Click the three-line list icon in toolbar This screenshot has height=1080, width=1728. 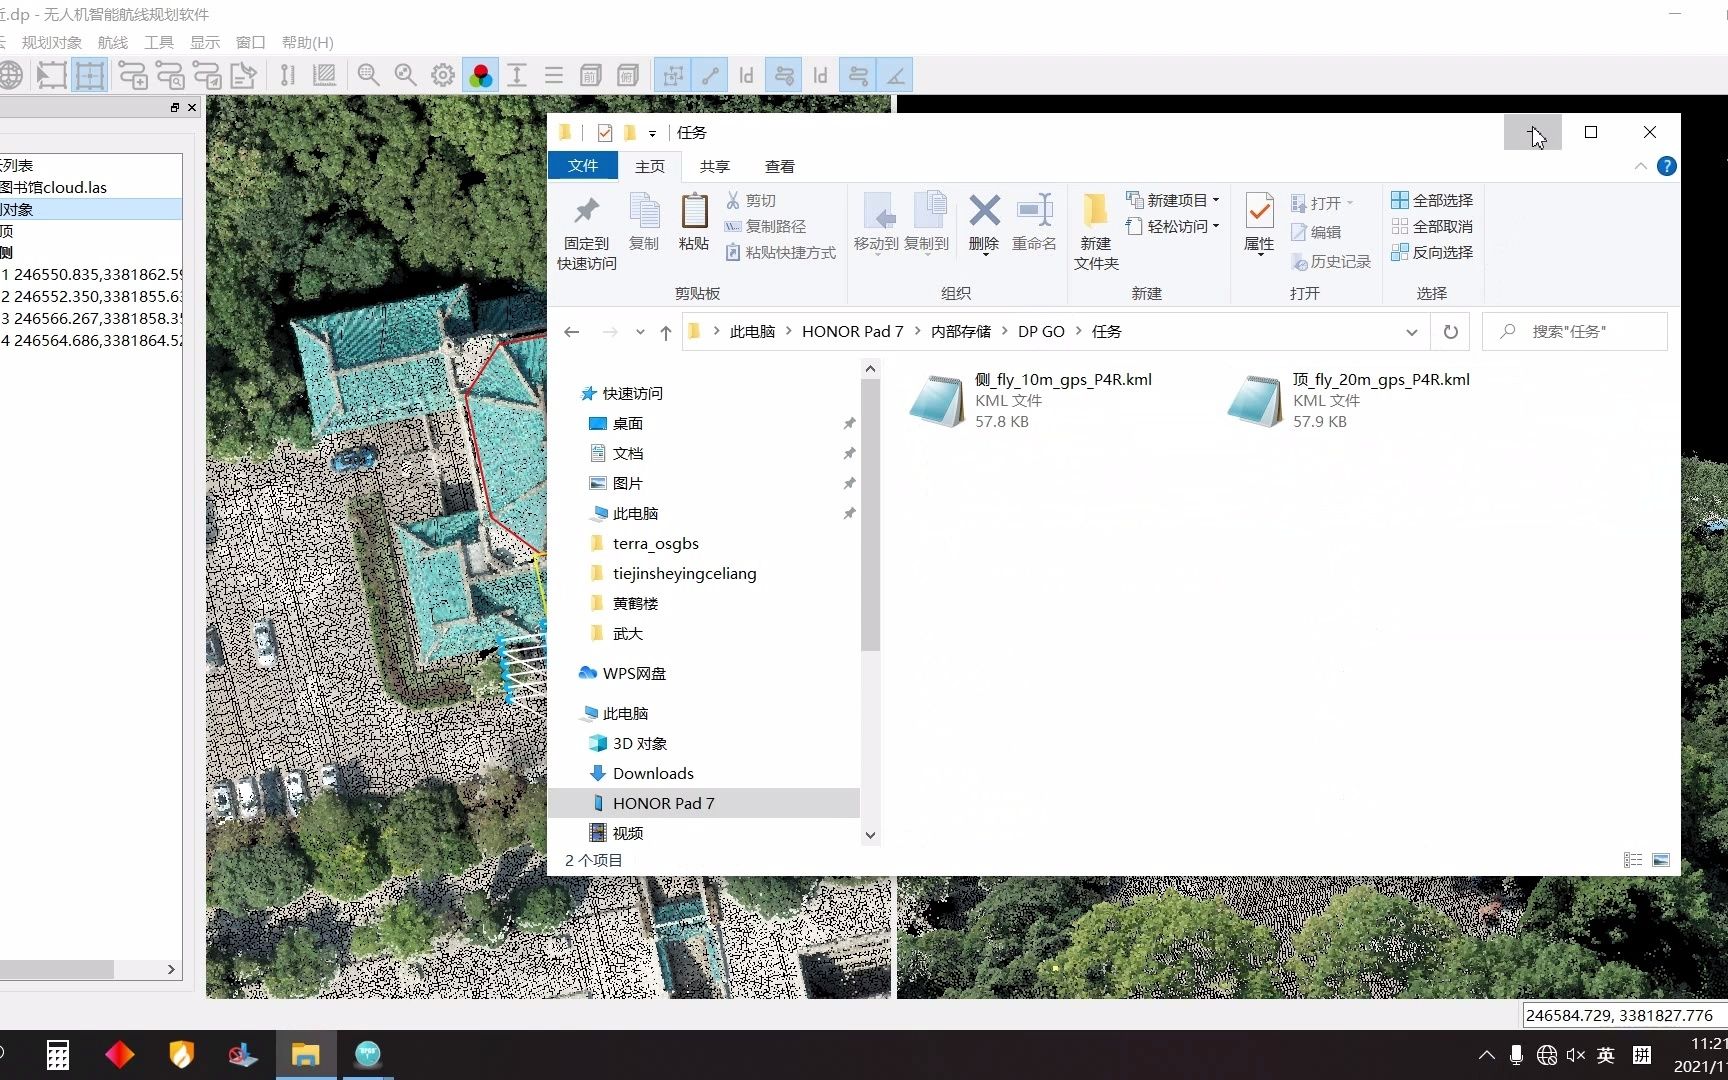click(554, 75)
